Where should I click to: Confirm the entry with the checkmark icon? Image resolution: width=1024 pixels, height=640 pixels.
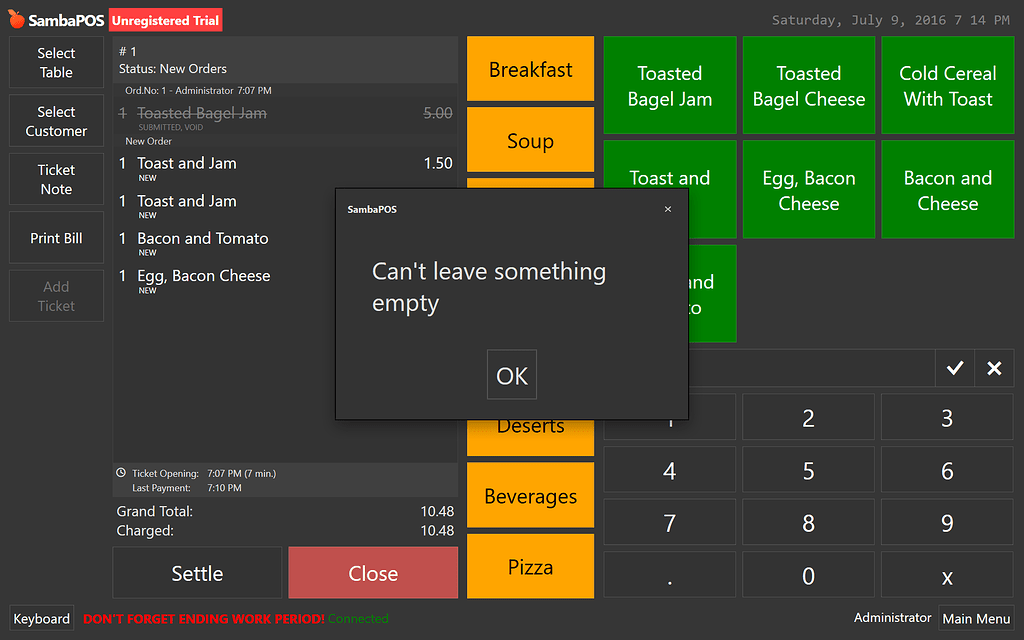pyautogui.click(x=954, y=368)
